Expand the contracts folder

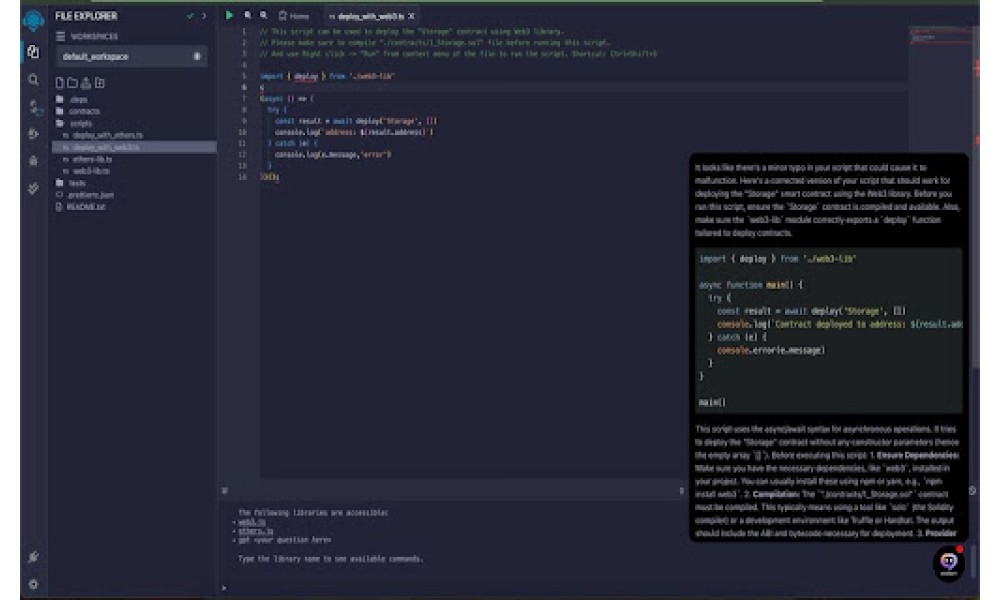coord(78,111)
